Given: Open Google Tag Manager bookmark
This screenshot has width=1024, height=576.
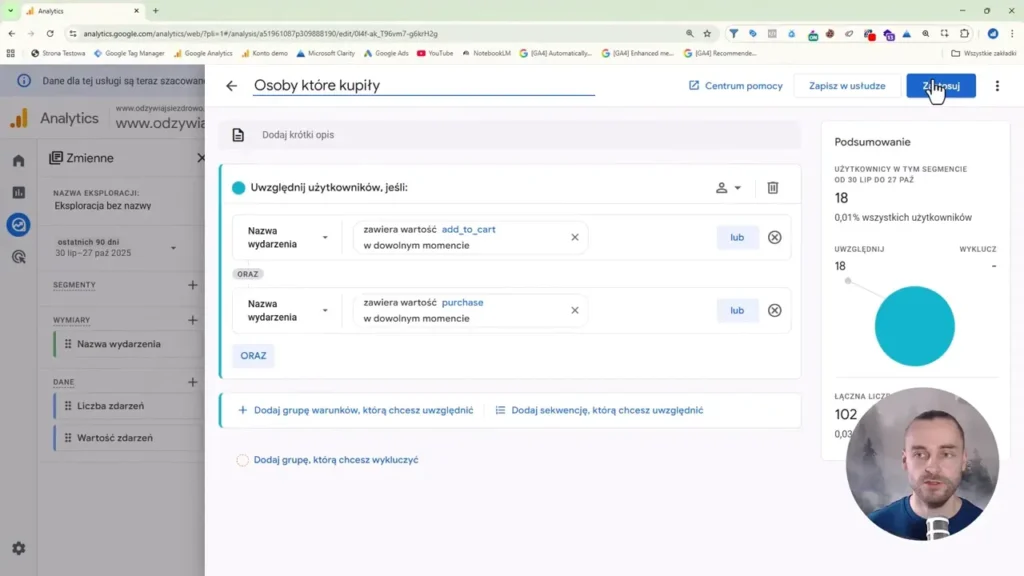Looking at the screenshot, I should coord(129,53).
